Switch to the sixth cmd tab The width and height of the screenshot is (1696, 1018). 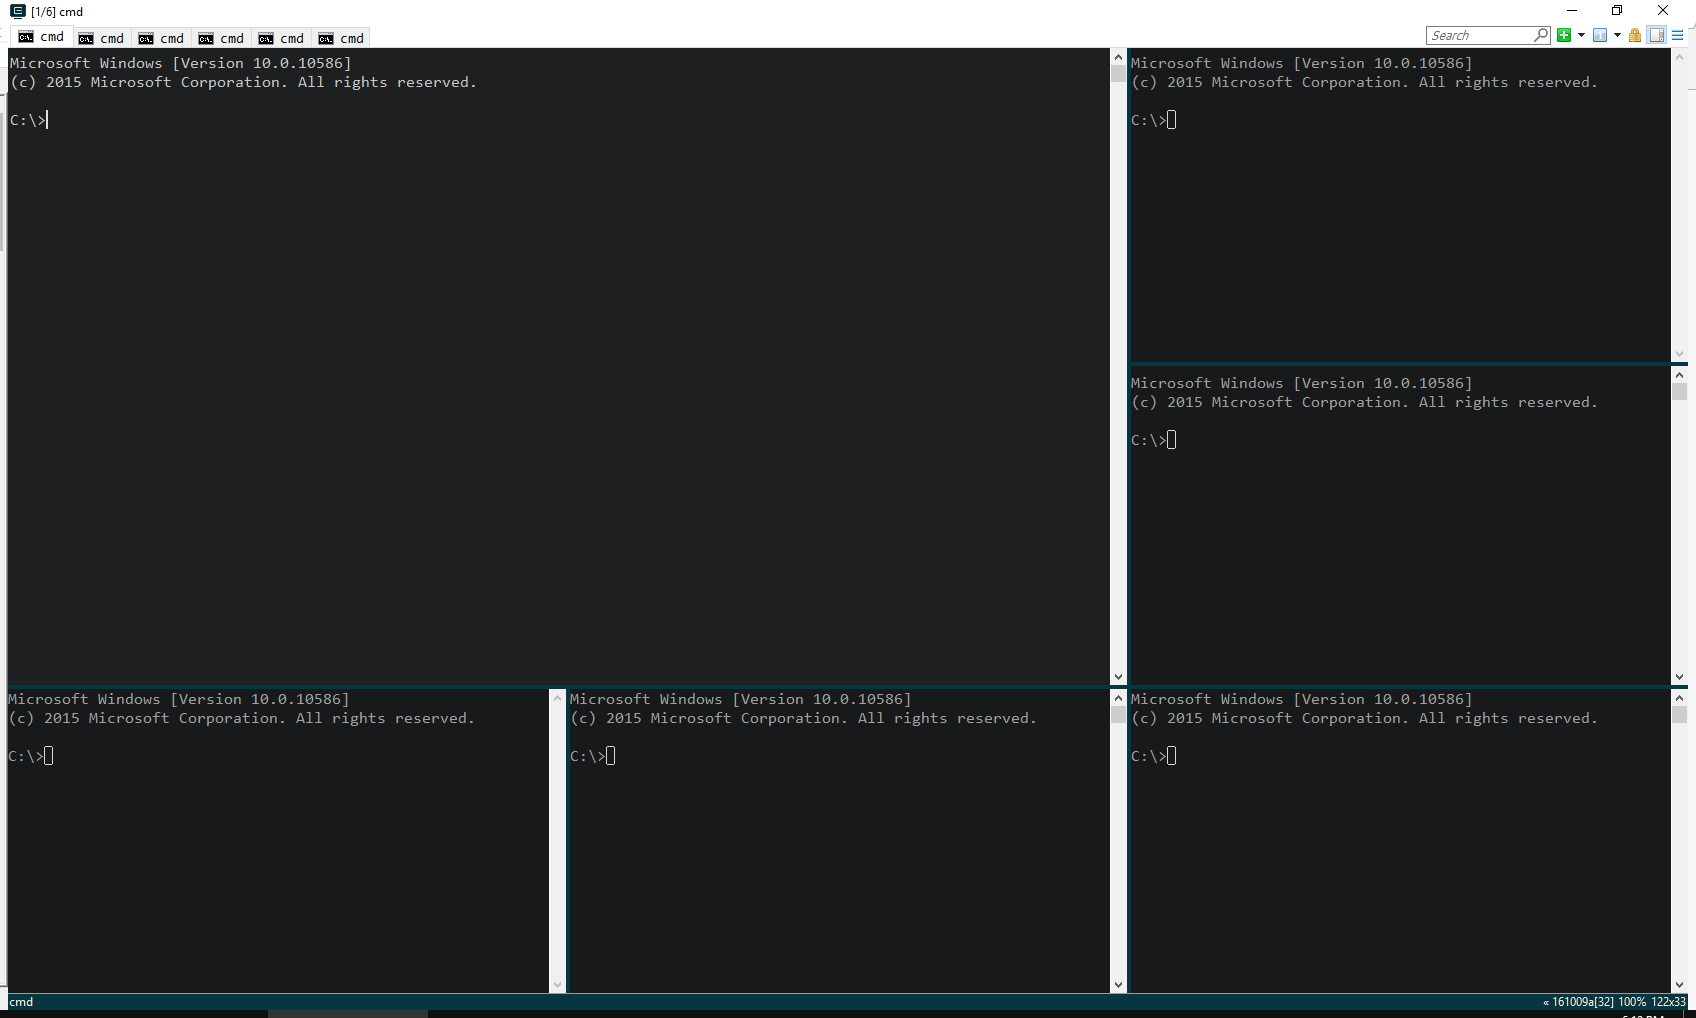(340, 38)
